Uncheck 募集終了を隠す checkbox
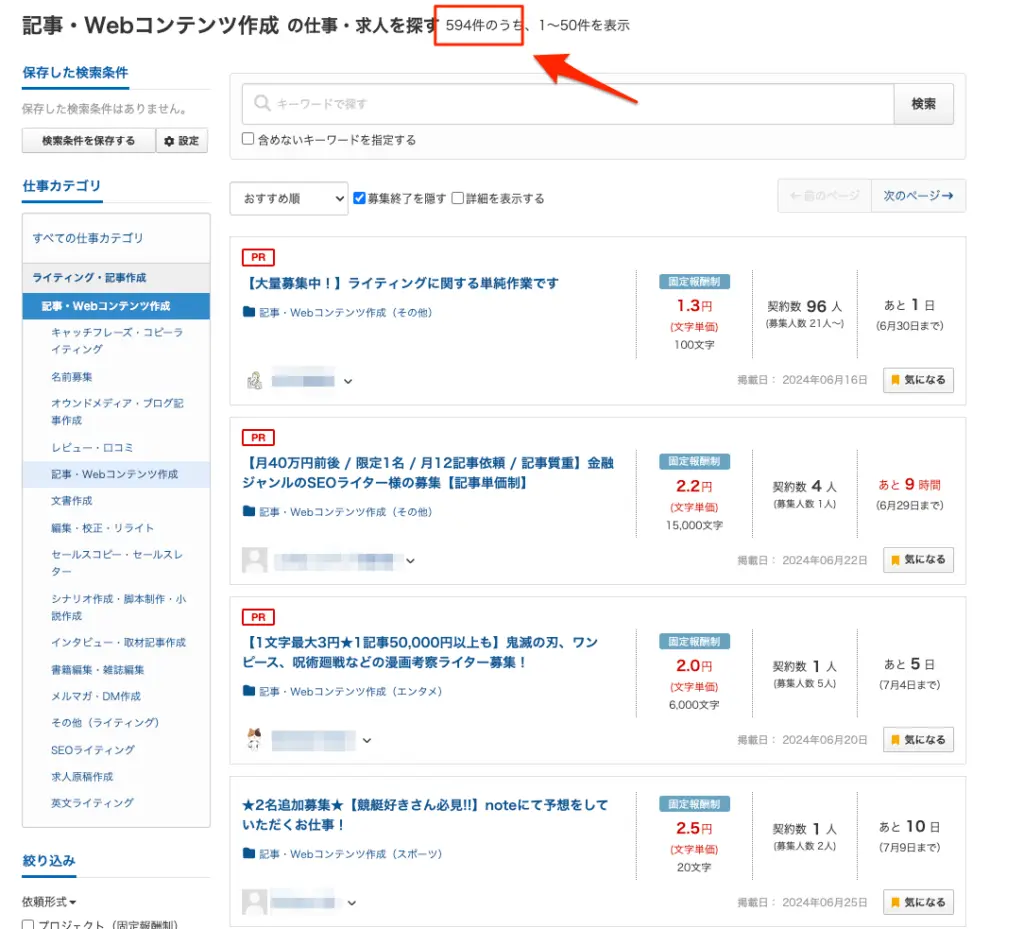The image size is (1024, 929). coord(359,198)
